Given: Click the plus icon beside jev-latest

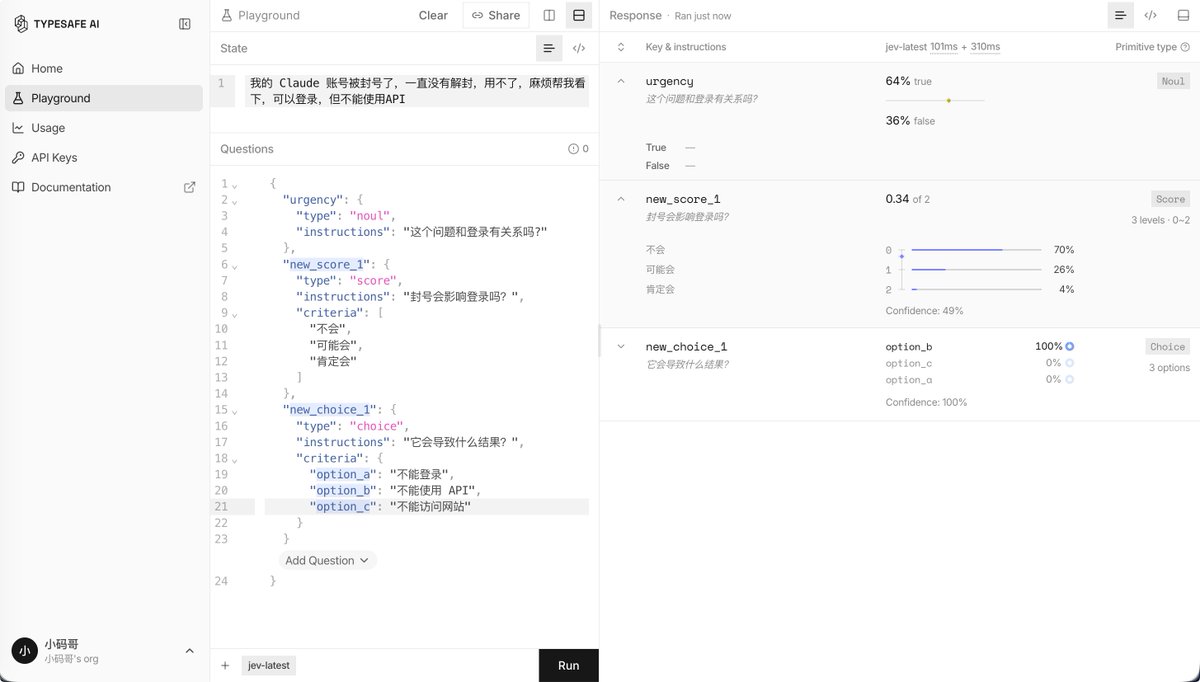Looking at the screenshot, I should pos(225,665).
